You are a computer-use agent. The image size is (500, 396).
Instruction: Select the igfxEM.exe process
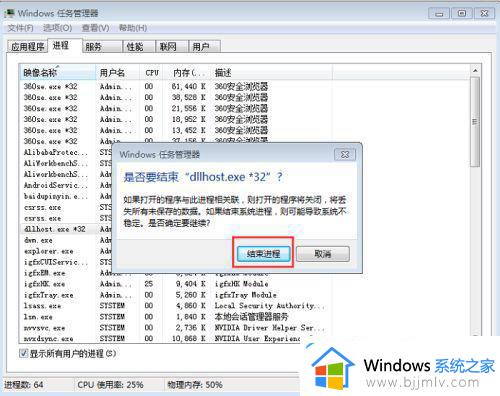click(44, 273)
